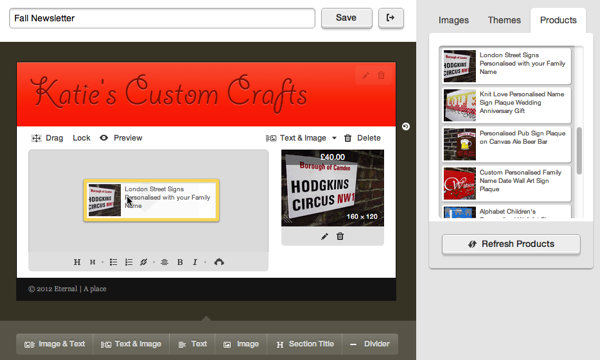Select Personalised Pub Sign Plaque product
Viewport: 600px width, 360px height.
pos(507,144)
